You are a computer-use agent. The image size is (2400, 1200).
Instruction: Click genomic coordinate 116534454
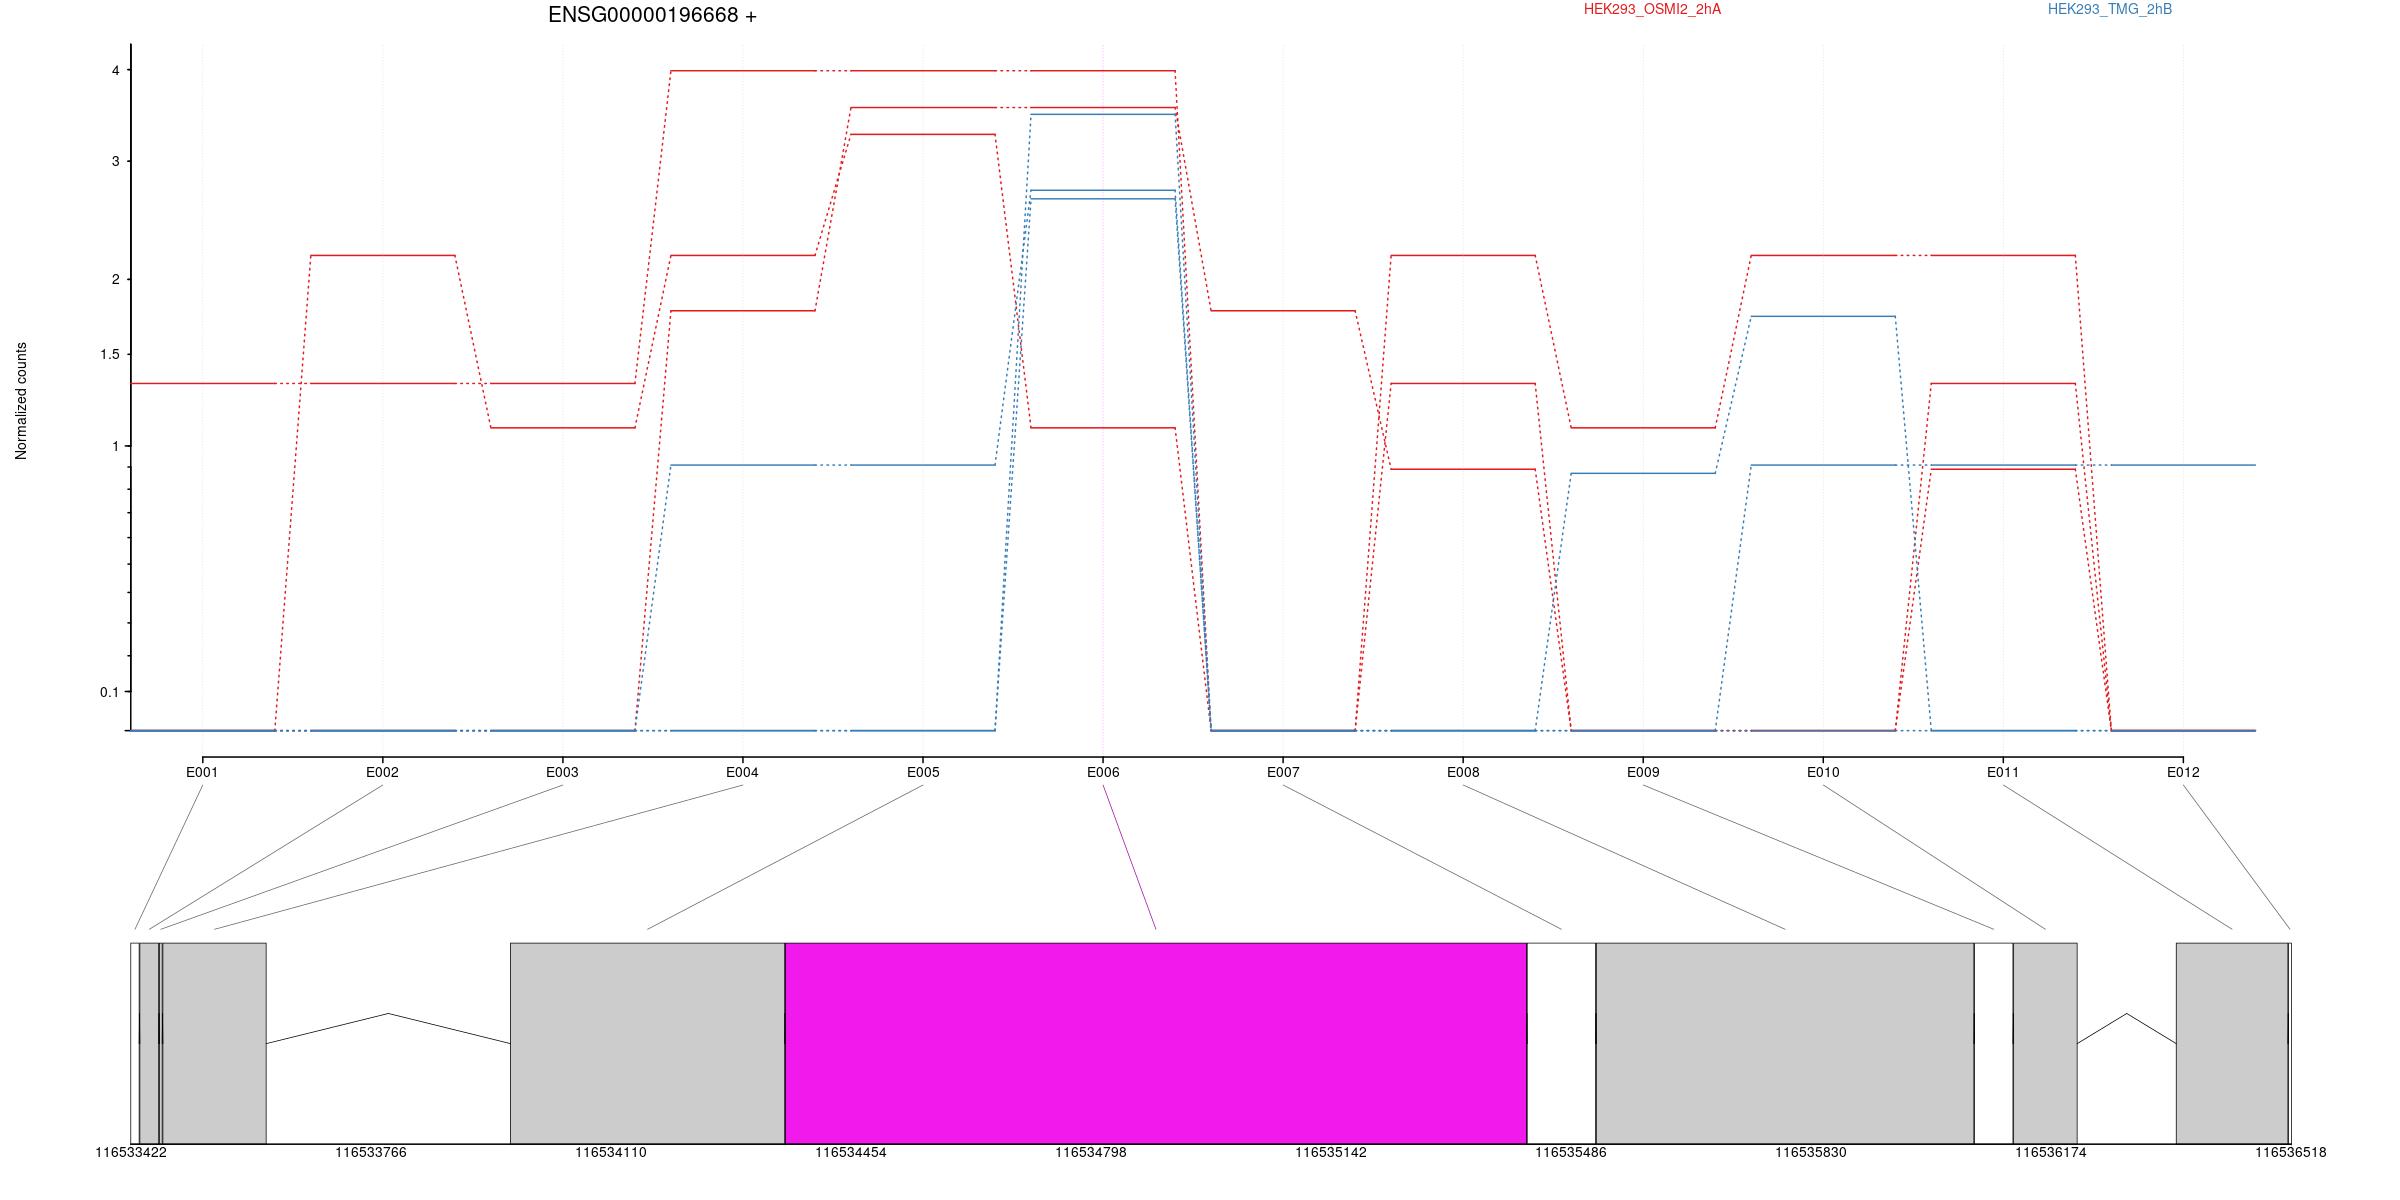click(x=851, y=1153)
